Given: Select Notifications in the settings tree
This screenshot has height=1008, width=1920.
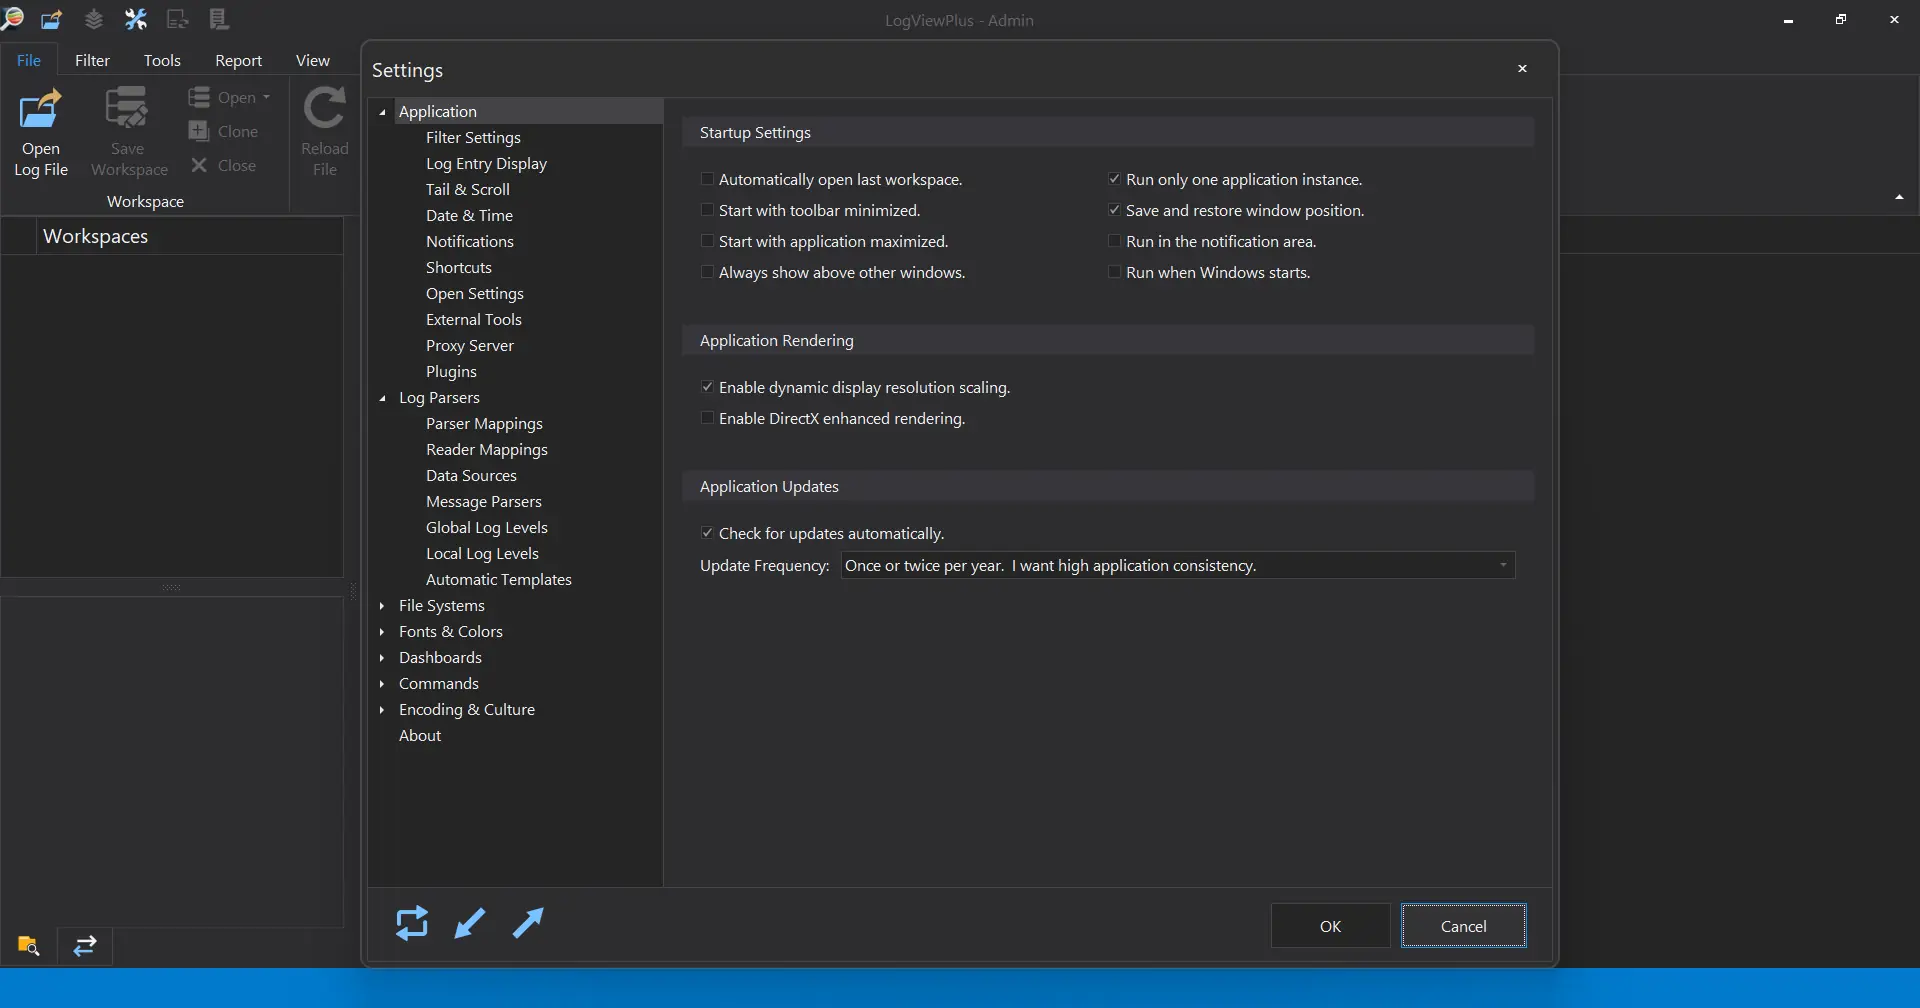Looking at the screenshot, I should 470,241.
